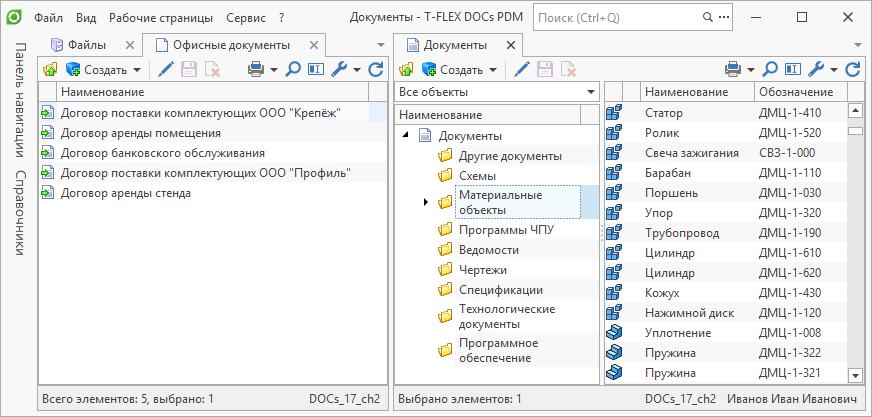This screenshot has height=417, width=872.
Task: Select the Свеча зажигания row
Action: pyautogui.click(x=725, y=153)
